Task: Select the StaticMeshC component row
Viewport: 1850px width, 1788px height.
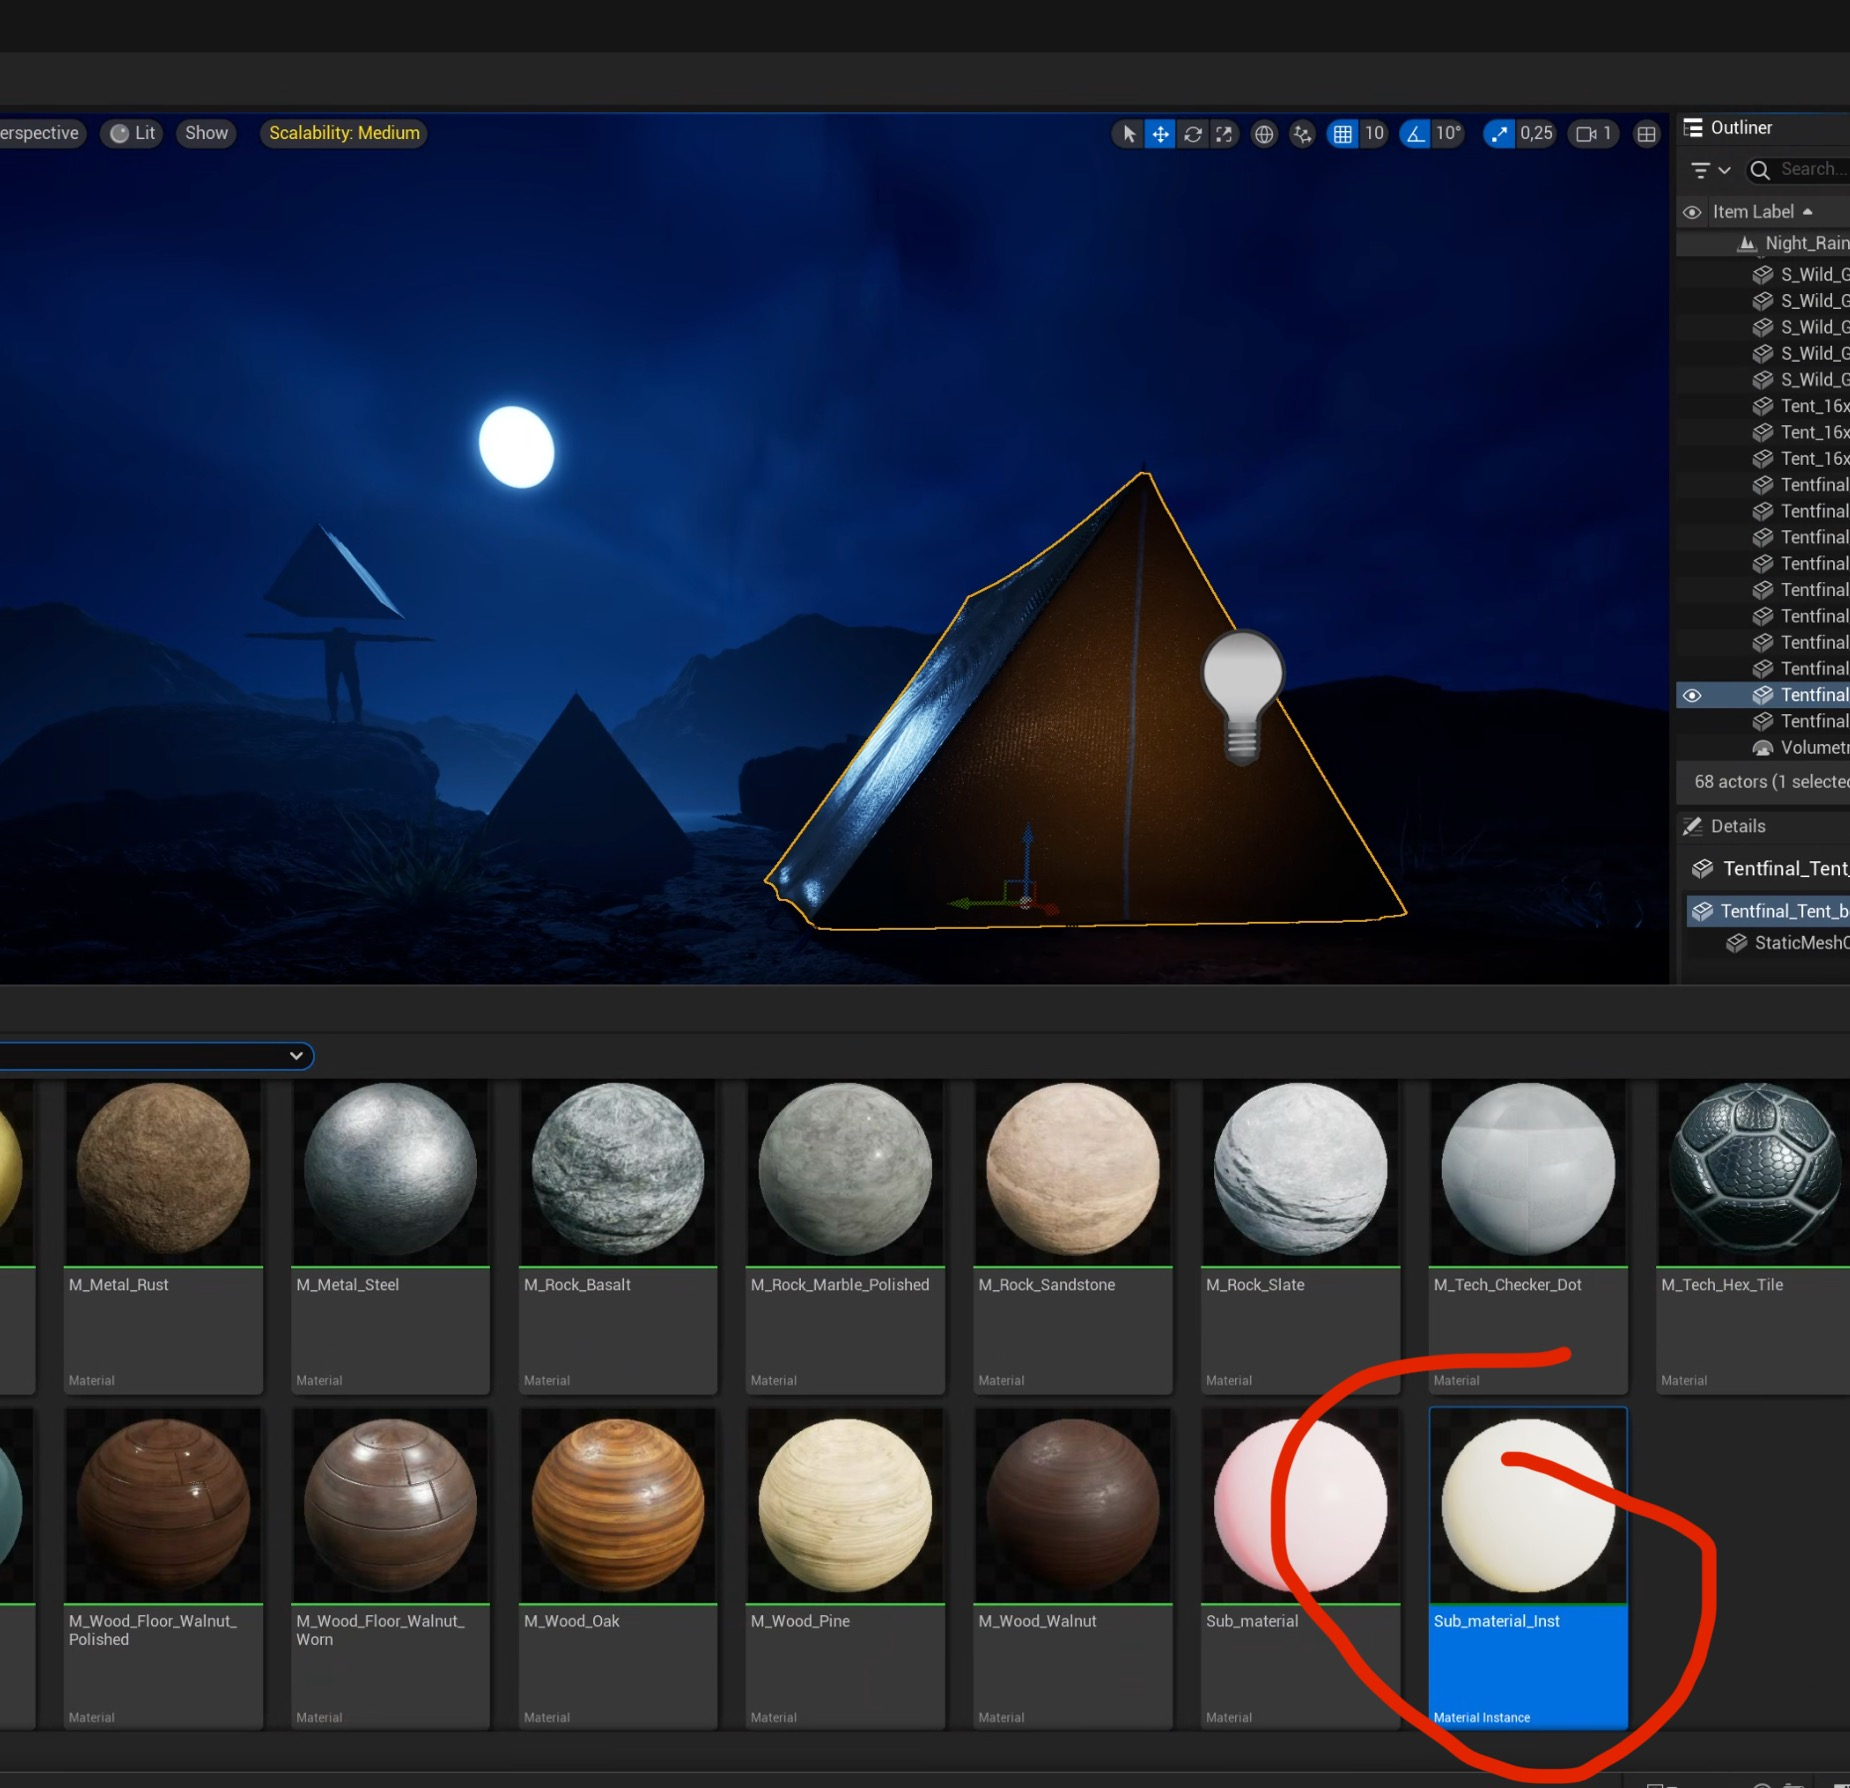Action: point(1768,943)
